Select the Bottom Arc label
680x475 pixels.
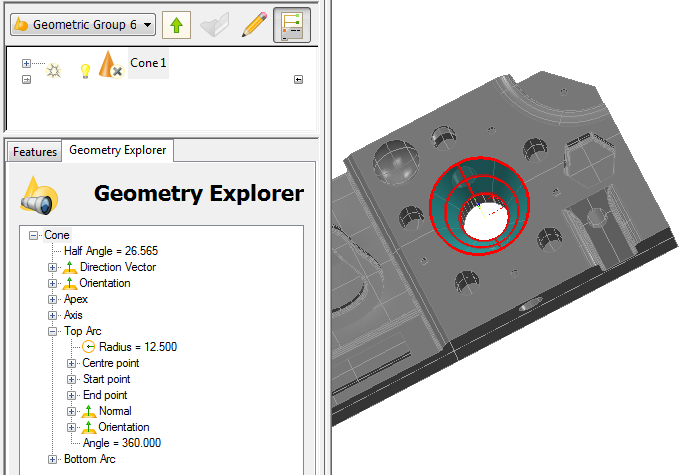pos(90,459)
